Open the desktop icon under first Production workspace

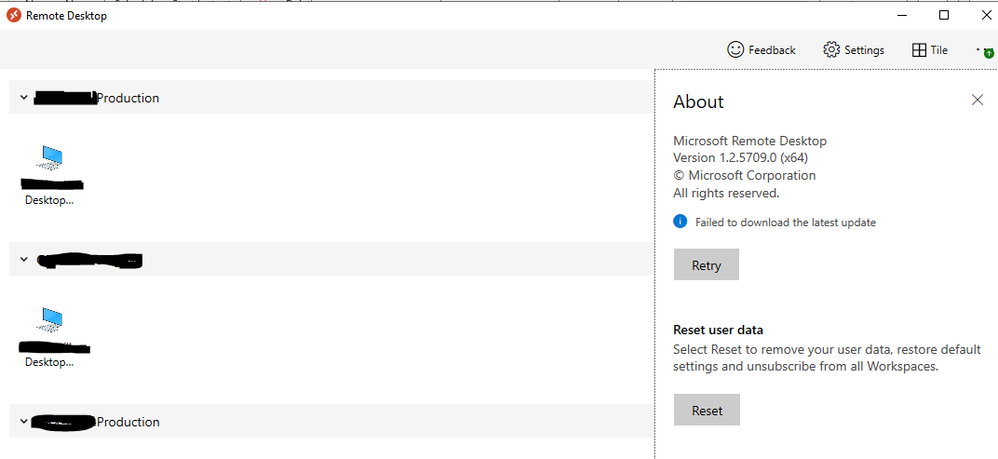pos(49,160)
